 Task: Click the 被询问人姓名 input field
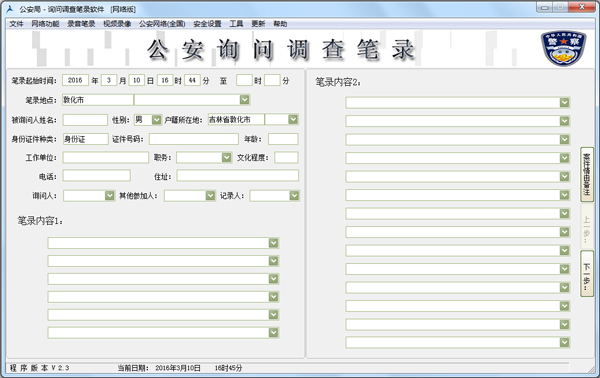point(85,120)
